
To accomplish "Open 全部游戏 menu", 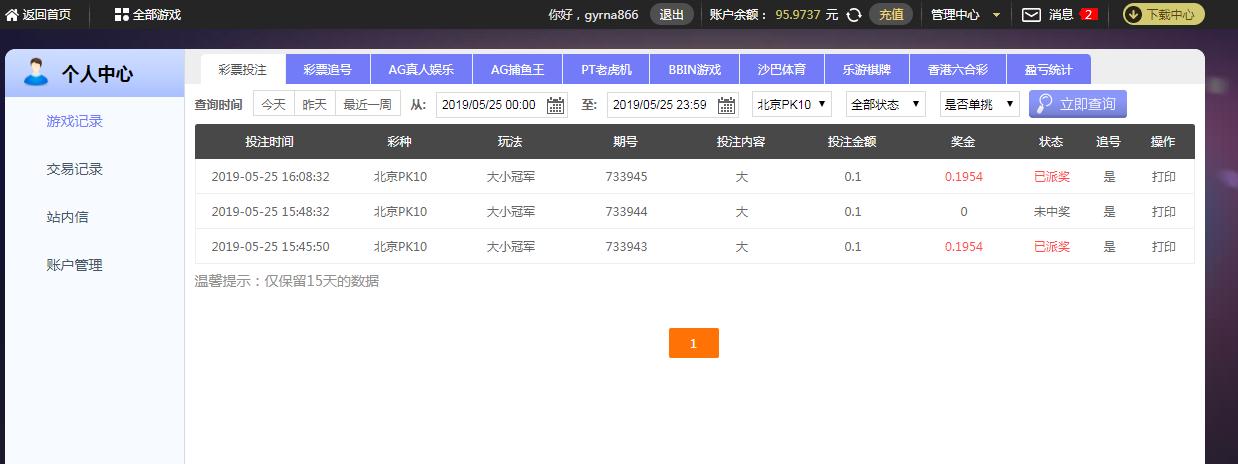I will [157, 15].
